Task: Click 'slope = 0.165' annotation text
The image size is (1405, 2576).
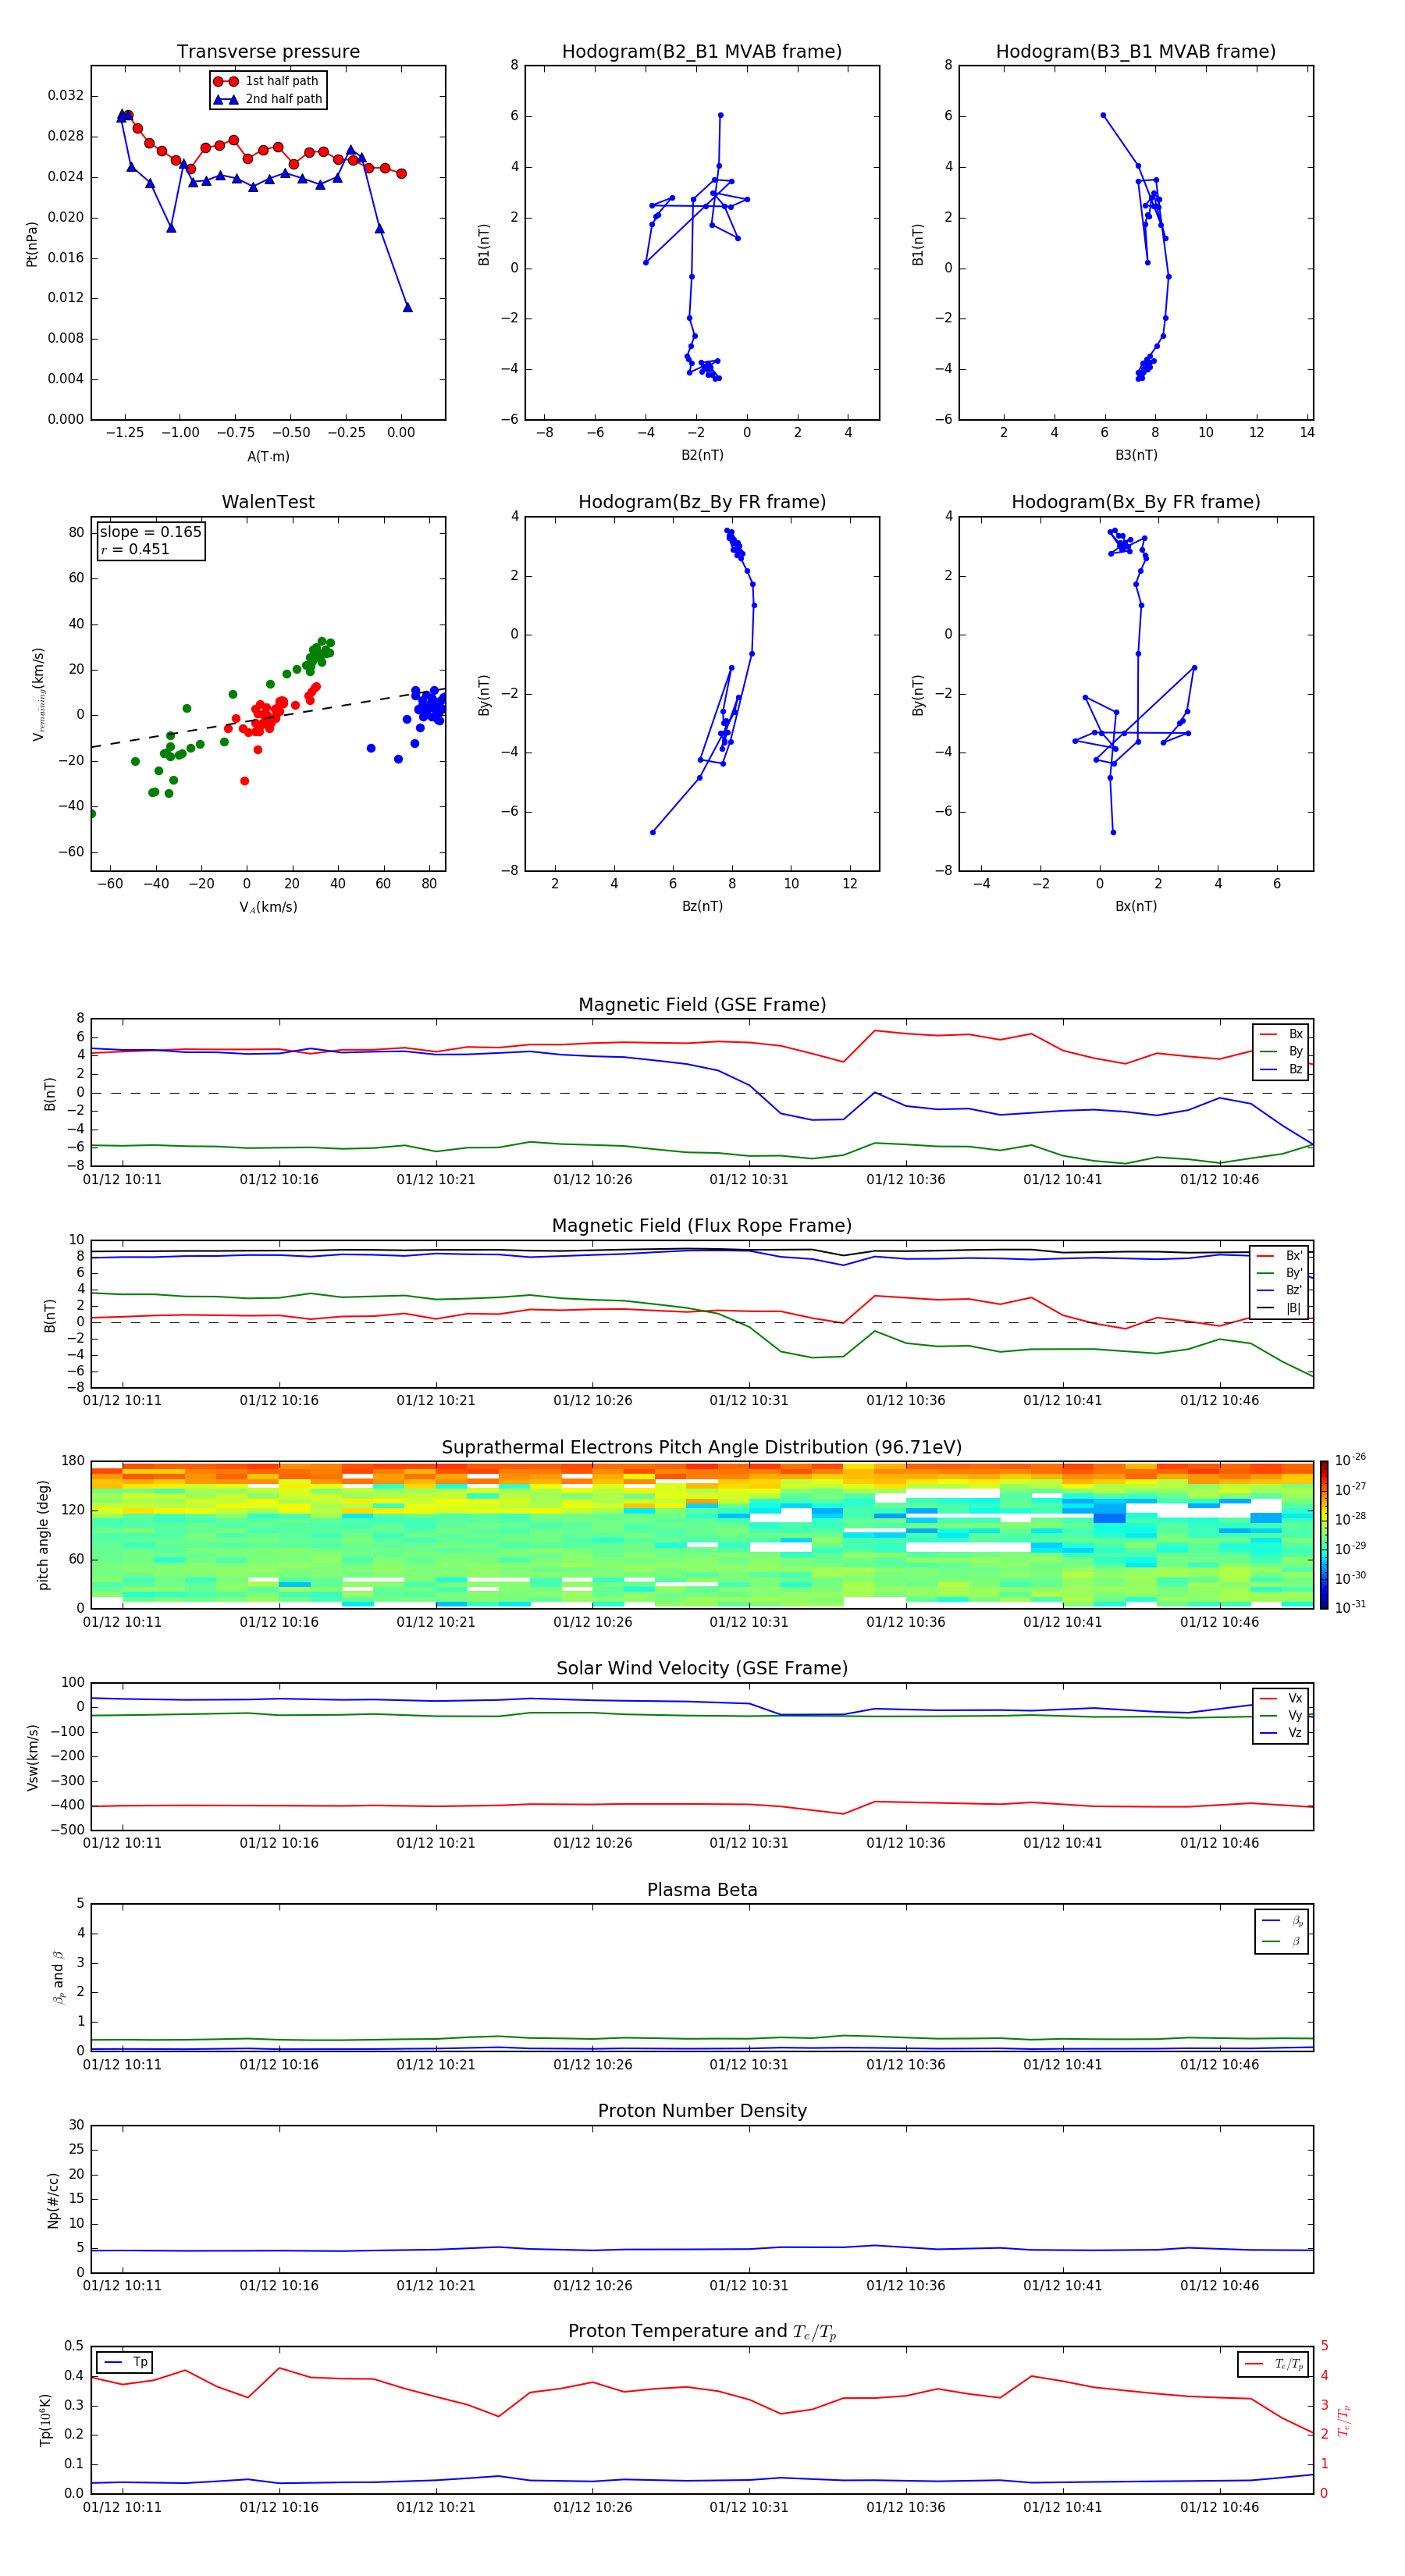Action: click(150, 532)
